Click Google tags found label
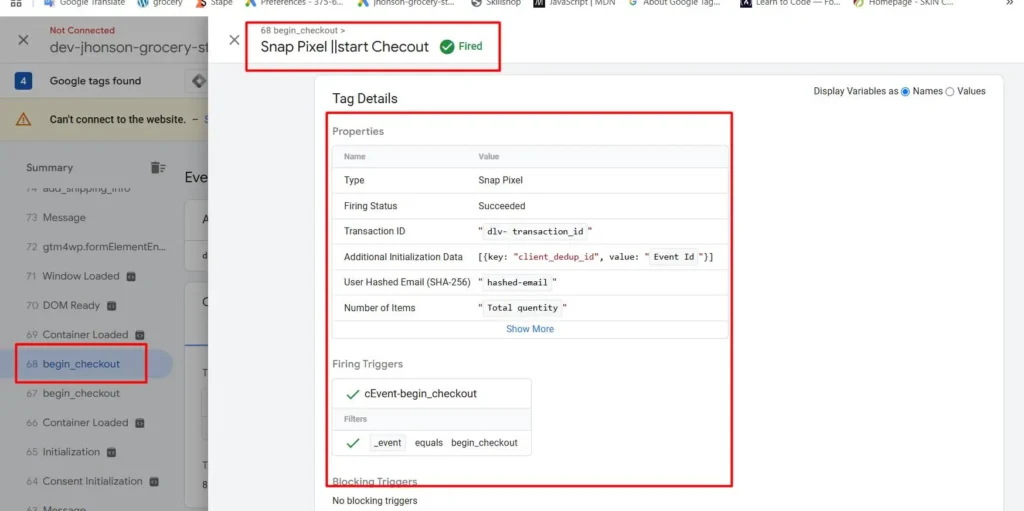 click(x=95, y=81)
